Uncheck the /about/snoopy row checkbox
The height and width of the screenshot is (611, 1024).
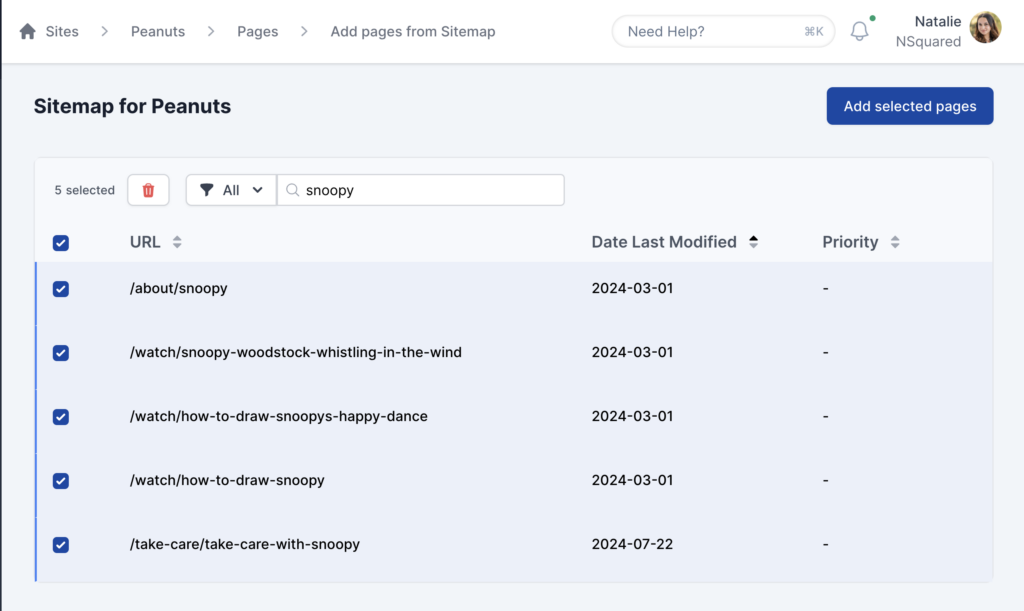pyautogui.click(x=60, y=289)
